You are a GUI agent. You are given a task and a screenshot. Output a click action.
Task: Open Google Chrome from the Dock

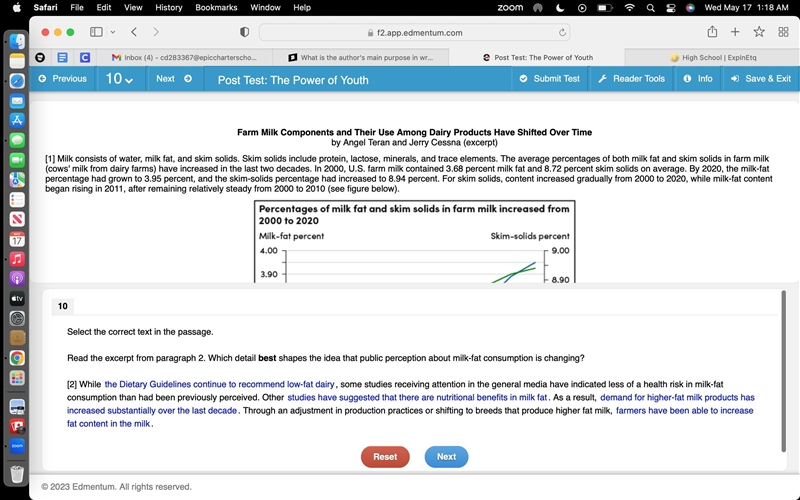point(17,358)
